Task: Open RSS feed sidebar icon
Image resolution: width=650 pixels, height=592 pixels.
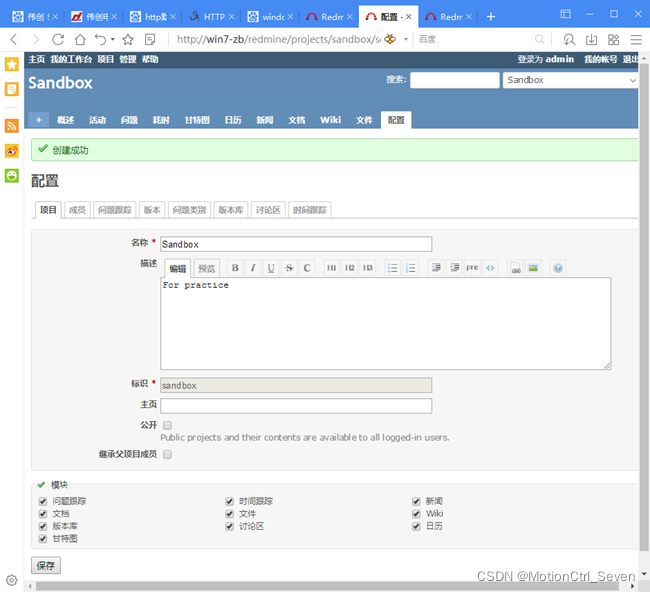Action: coord(12,126)
